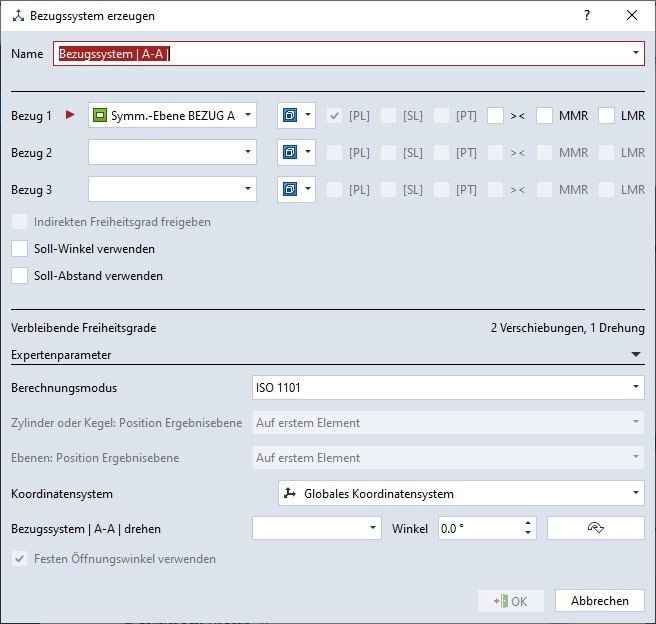This screenshot has width=656, height=624.
Task: Click the help question mark in title bar
Action: [x=587, y=16]
